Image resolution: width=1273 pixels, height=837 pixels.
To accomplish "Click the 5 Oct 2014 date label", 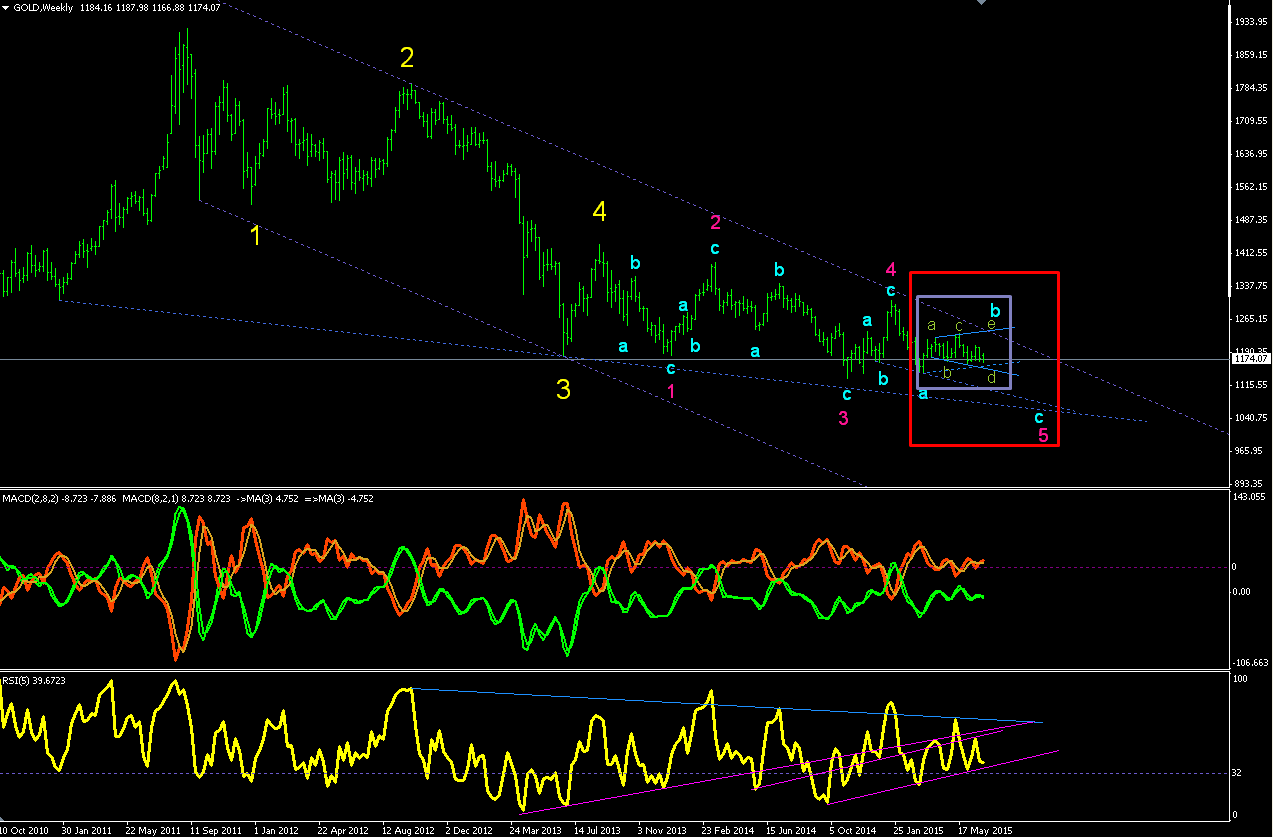I will click(853, 830).
